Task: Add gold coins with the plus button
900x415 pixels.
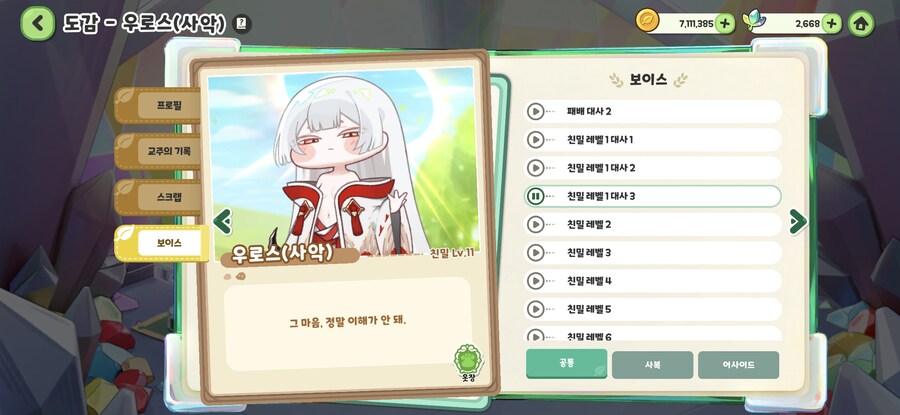Action: tap(725, 24)
